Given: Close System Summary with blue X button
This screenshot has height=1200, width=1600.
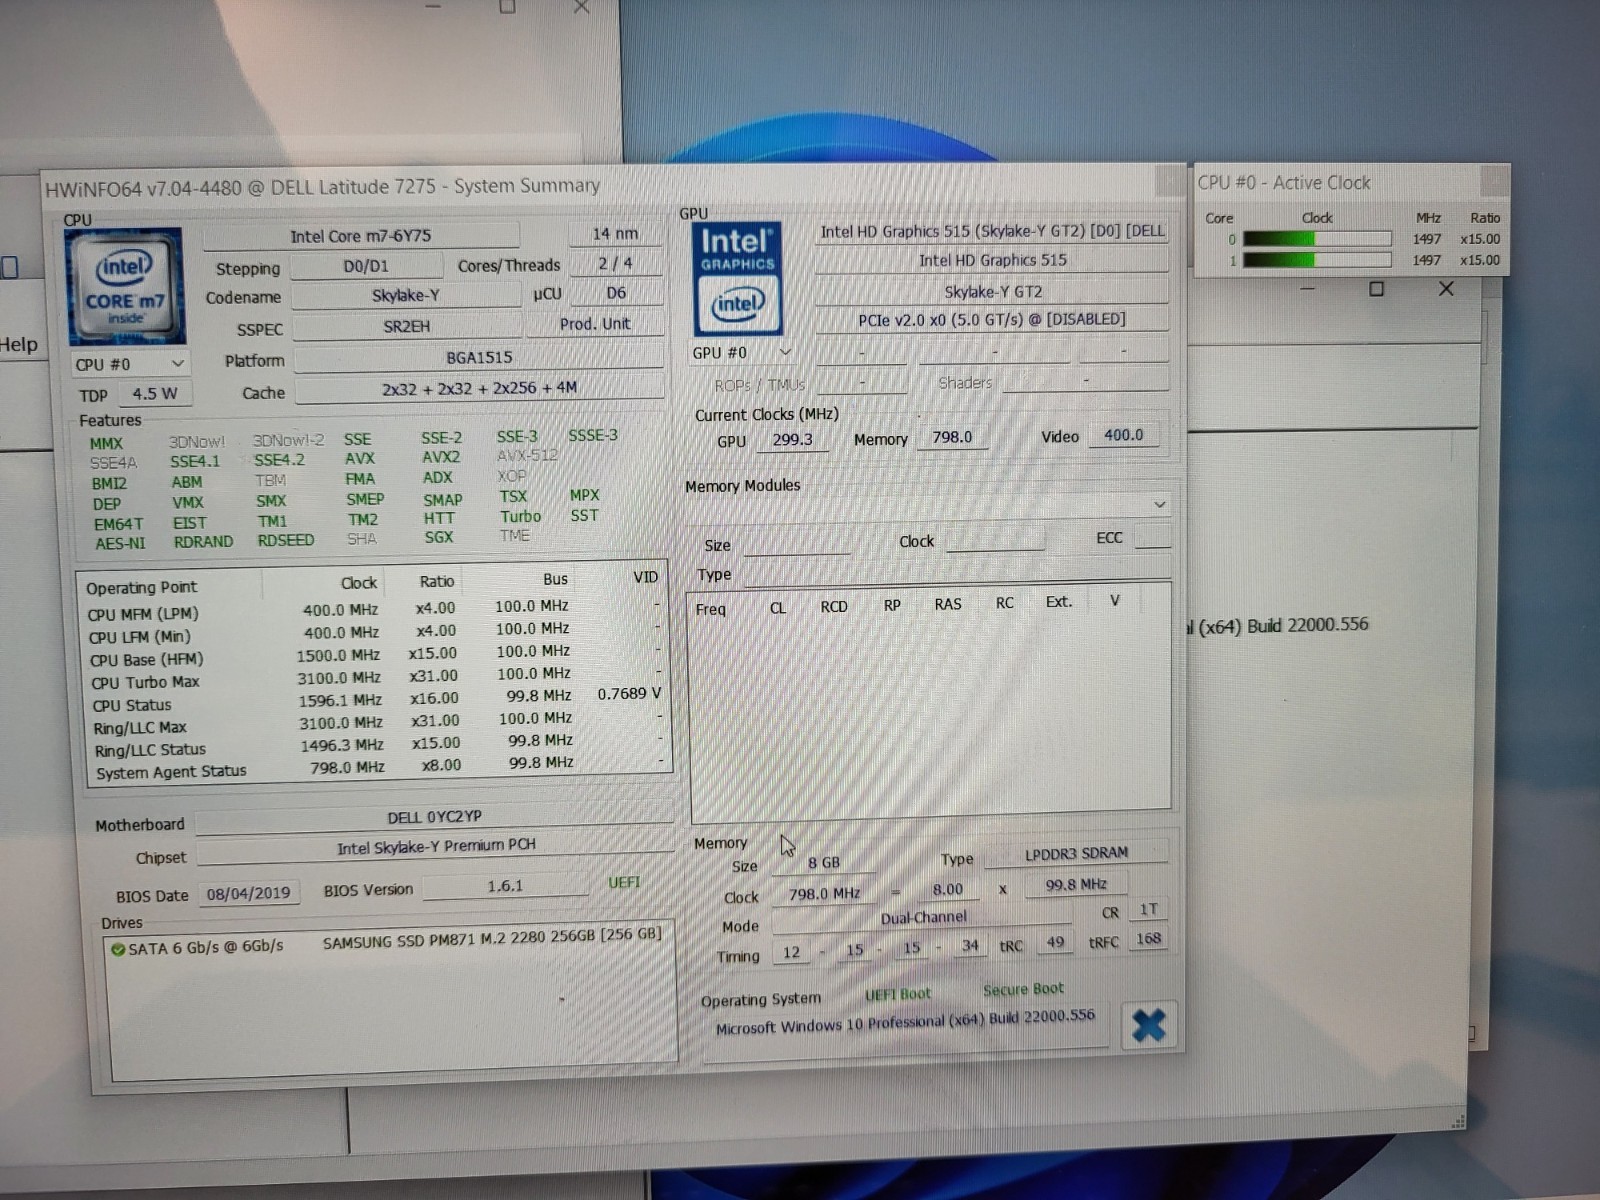Looking at the screenshot, I should [x=1148, y=1025].
